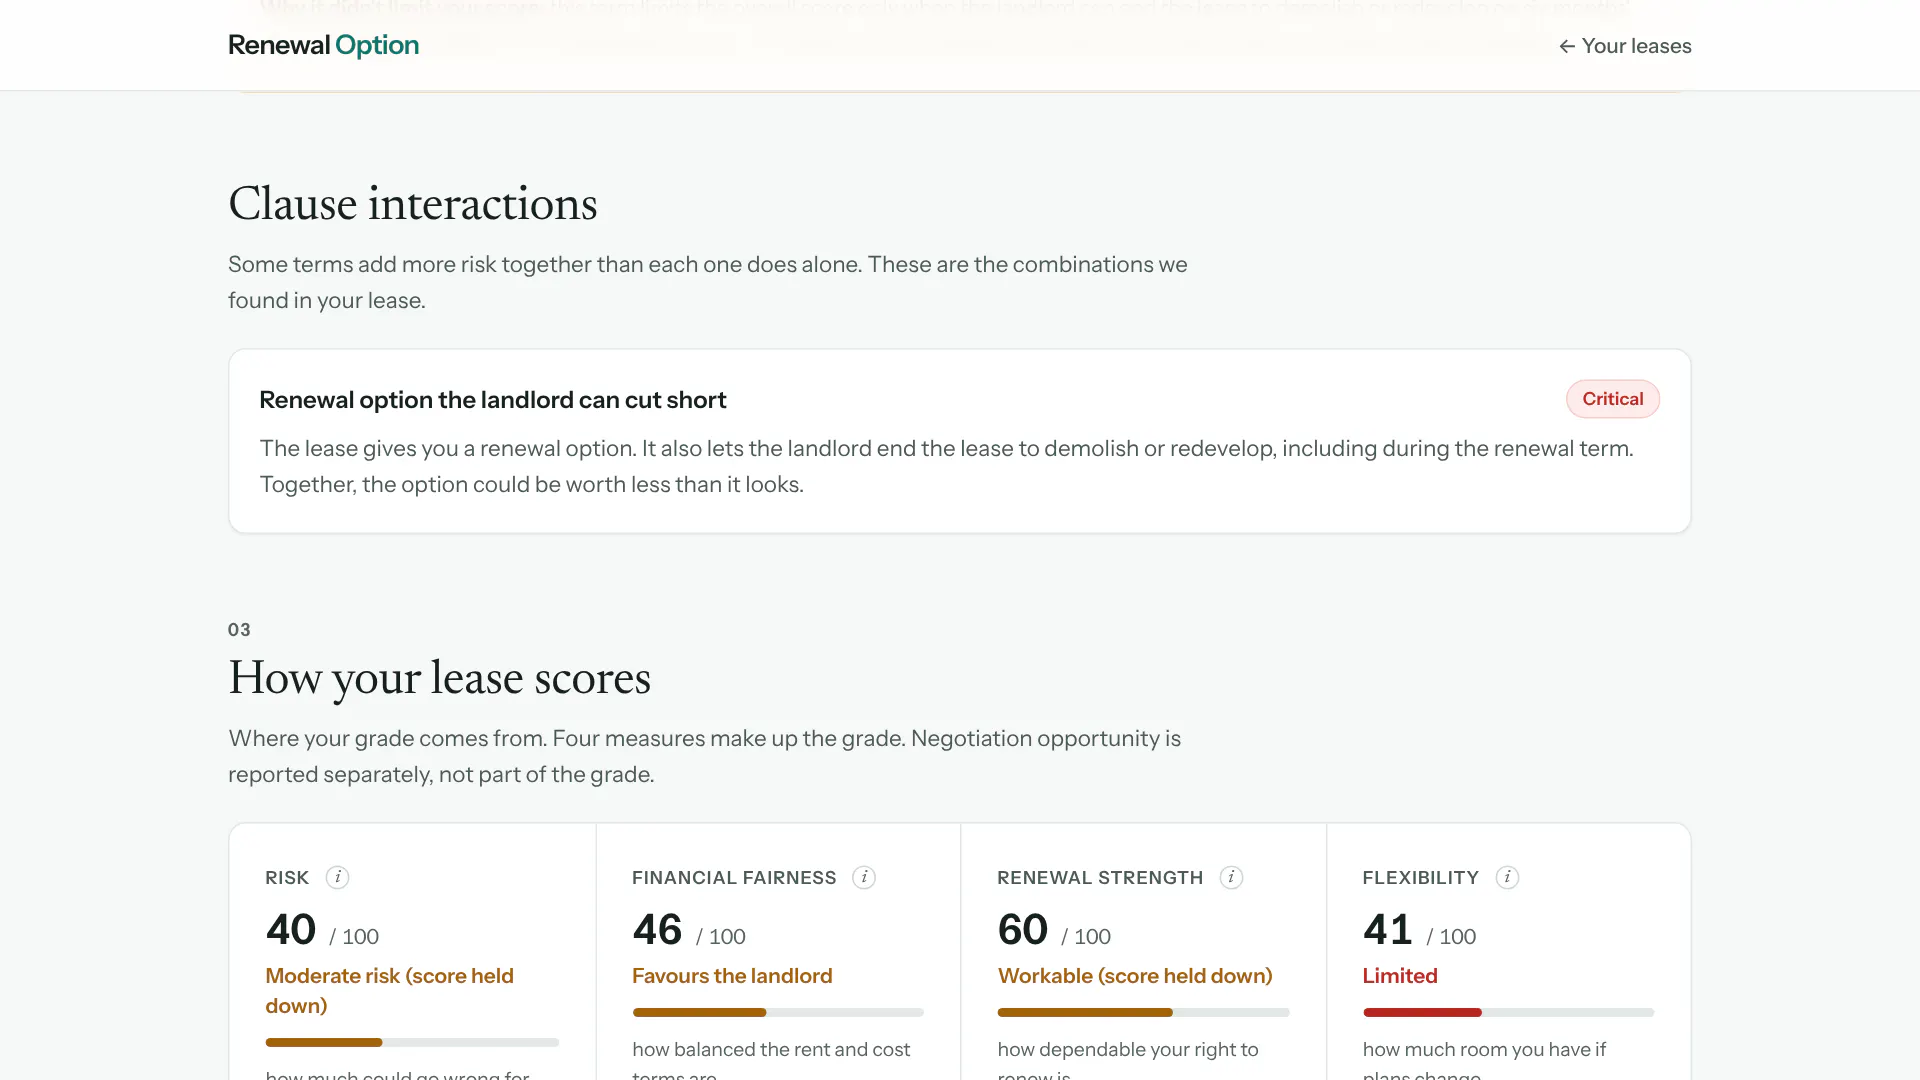The height and width of the screenshot is (1080, 1920).
Task: Click the Flexibility red progress bar
Action: [x=1508, y=1012]
